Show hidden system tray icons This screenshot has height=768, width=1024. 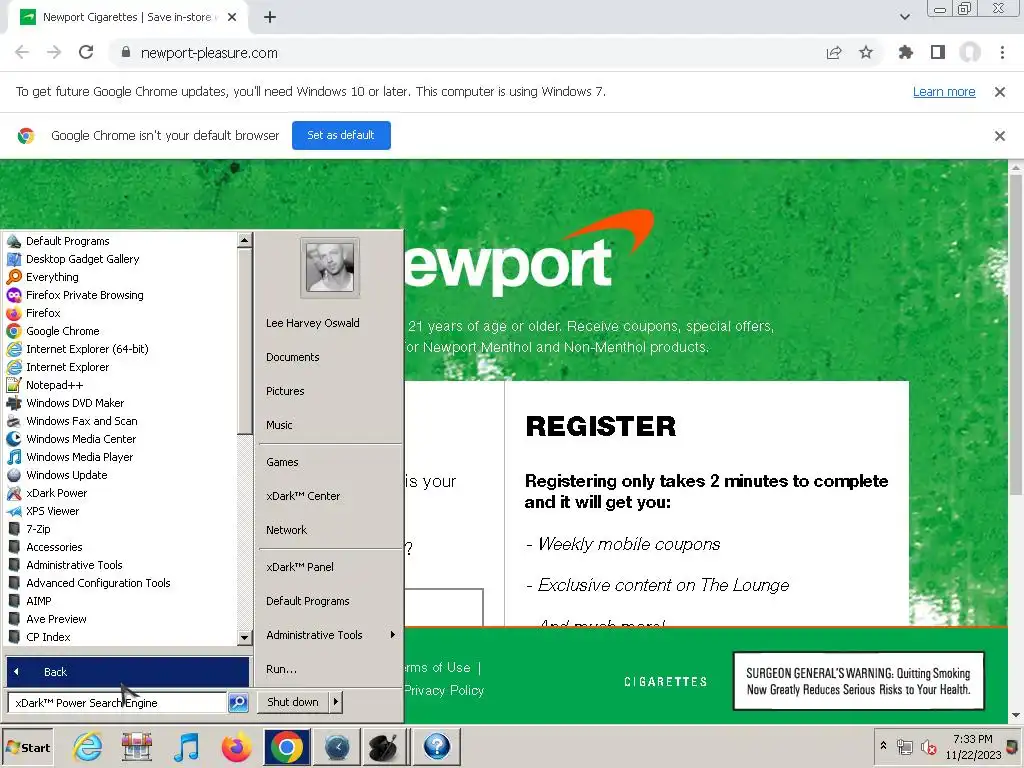point(884,745)
